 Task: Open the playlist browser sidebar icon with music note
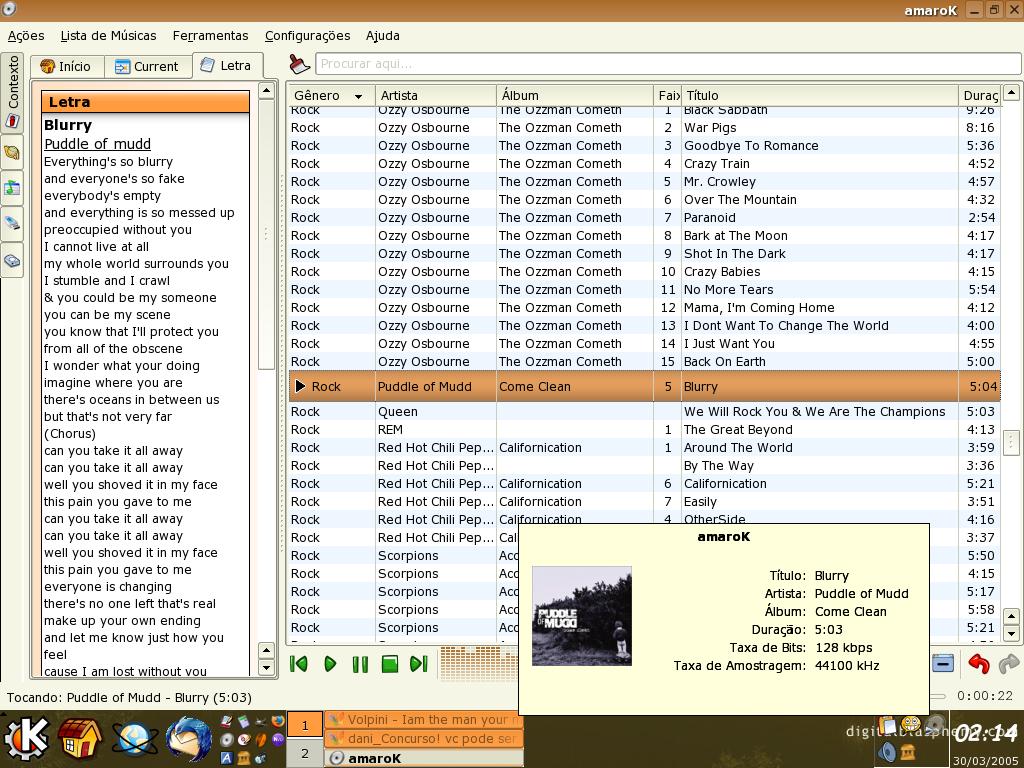point(12,188)
